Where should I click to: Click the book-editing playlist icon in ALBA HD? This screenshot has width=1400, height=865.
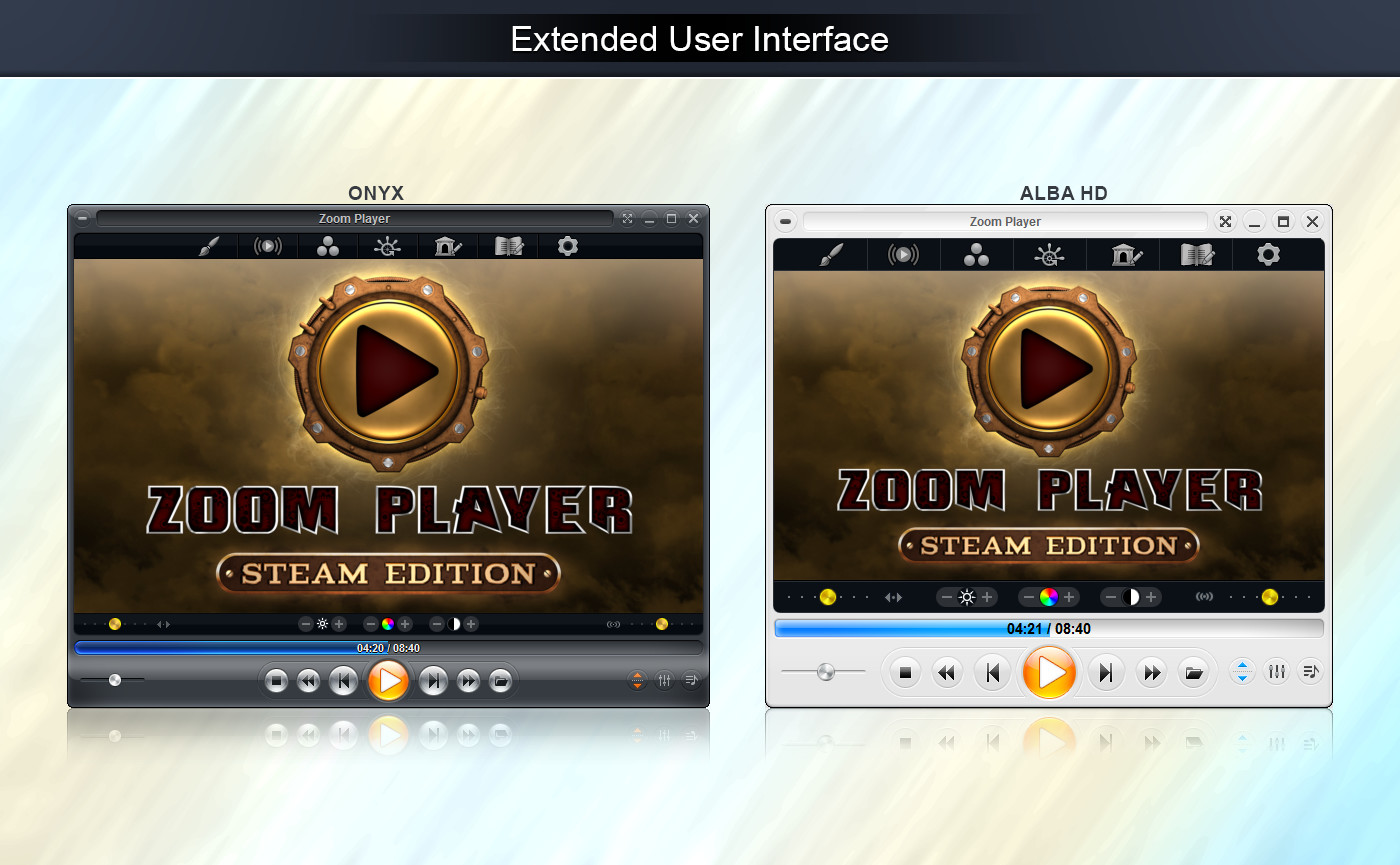(x=1196, y=254)
